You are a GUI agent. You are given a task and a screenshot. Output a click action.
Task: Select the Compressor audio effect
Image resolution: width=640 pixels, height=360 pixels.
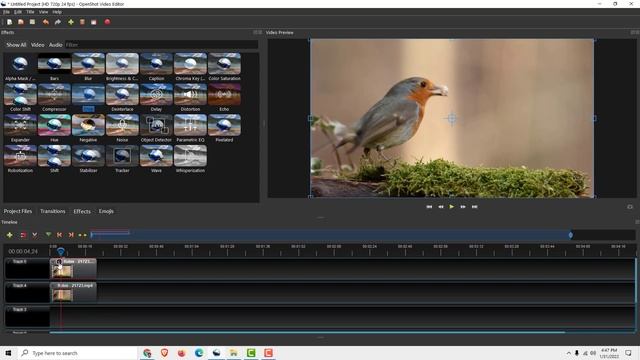54,98
